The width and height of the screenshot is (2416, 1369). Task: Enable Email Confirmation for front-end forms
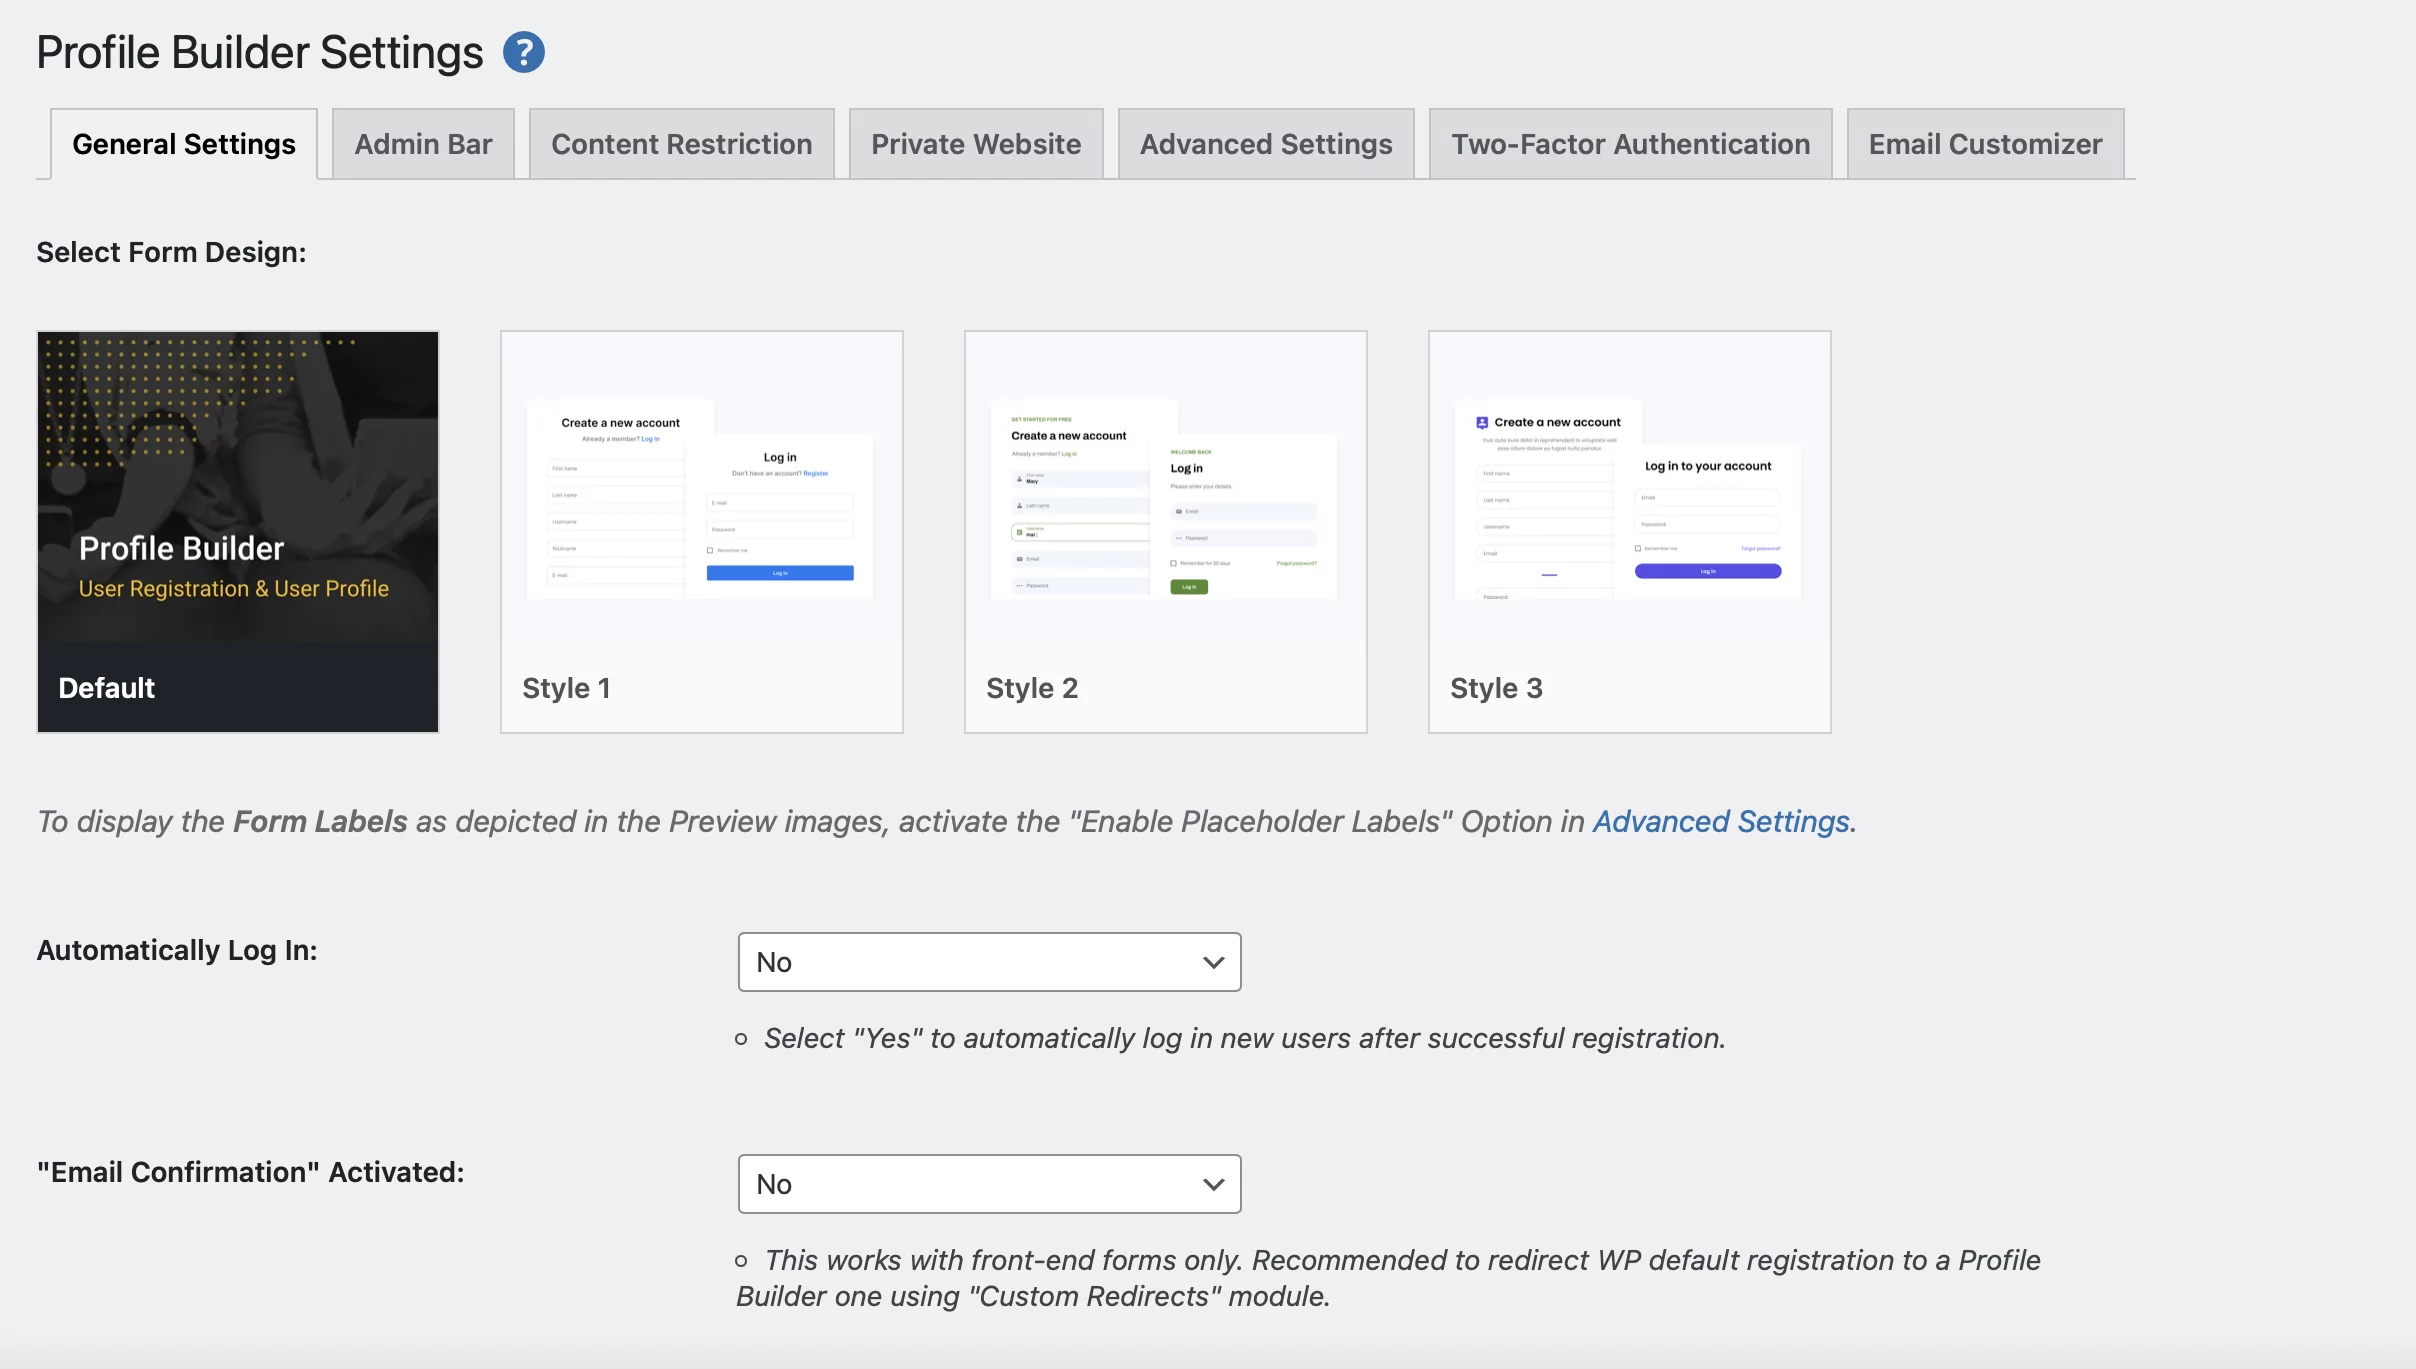(989, 1183)
